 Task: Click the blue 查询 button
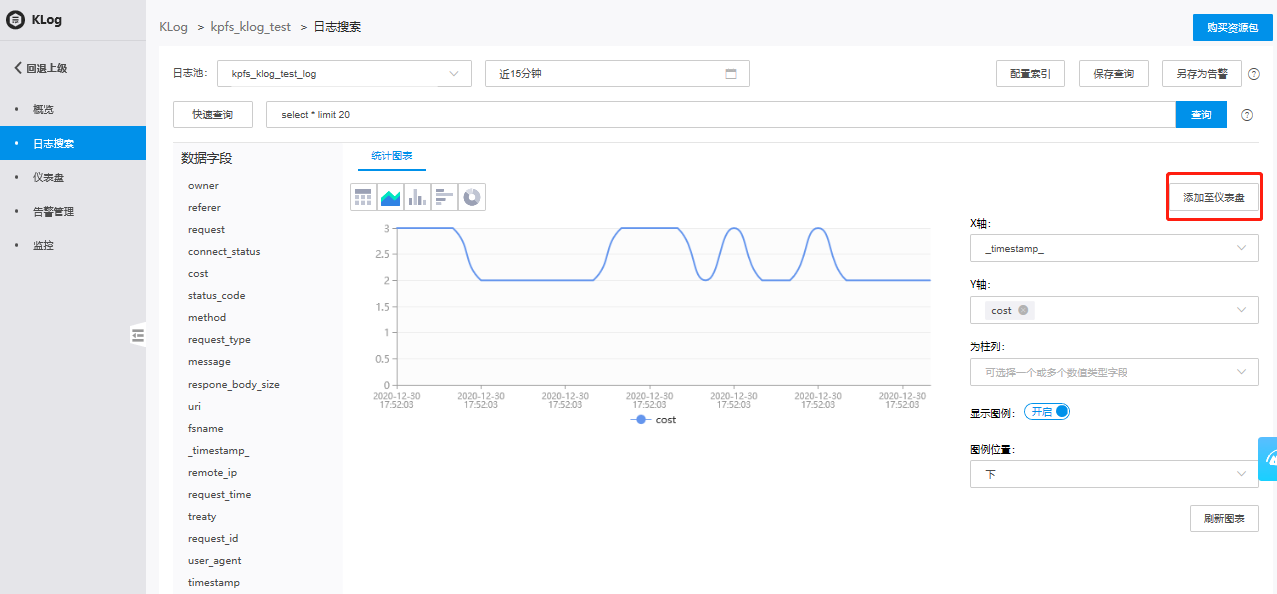(x=1200, y=115)
